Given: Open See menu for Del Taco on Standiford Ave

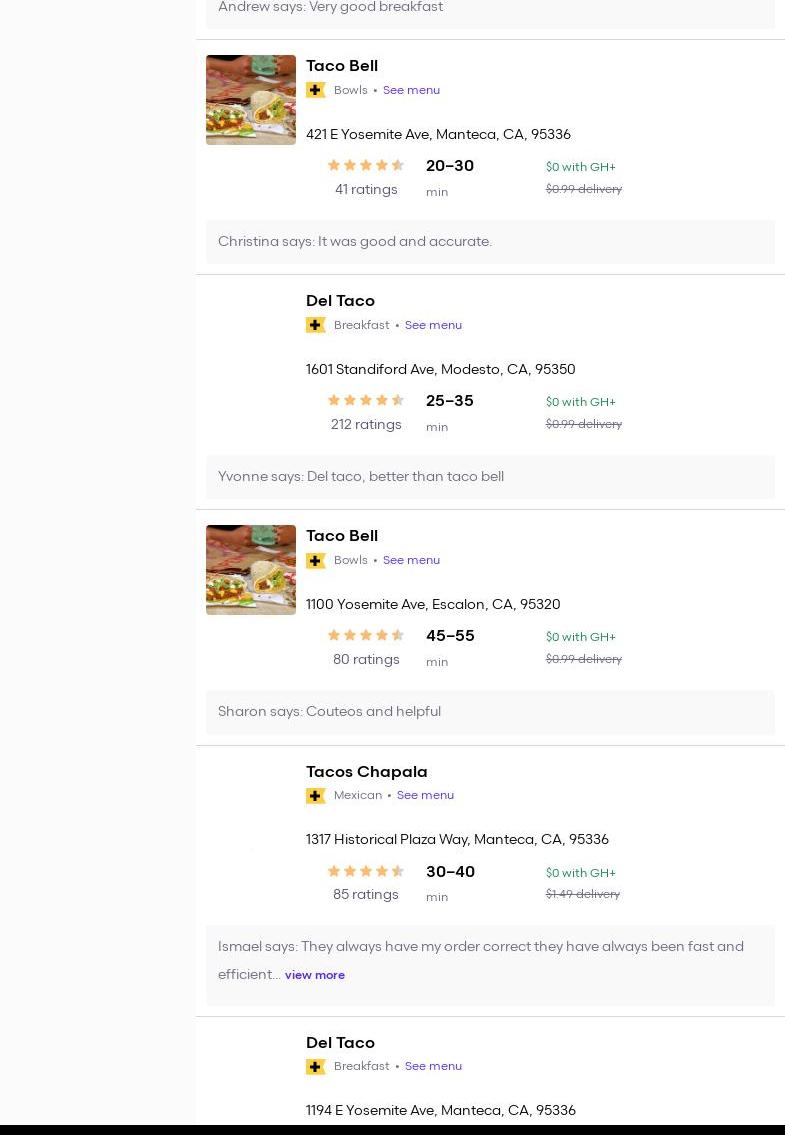Looking at the screenshot, I should coord(433,325).
